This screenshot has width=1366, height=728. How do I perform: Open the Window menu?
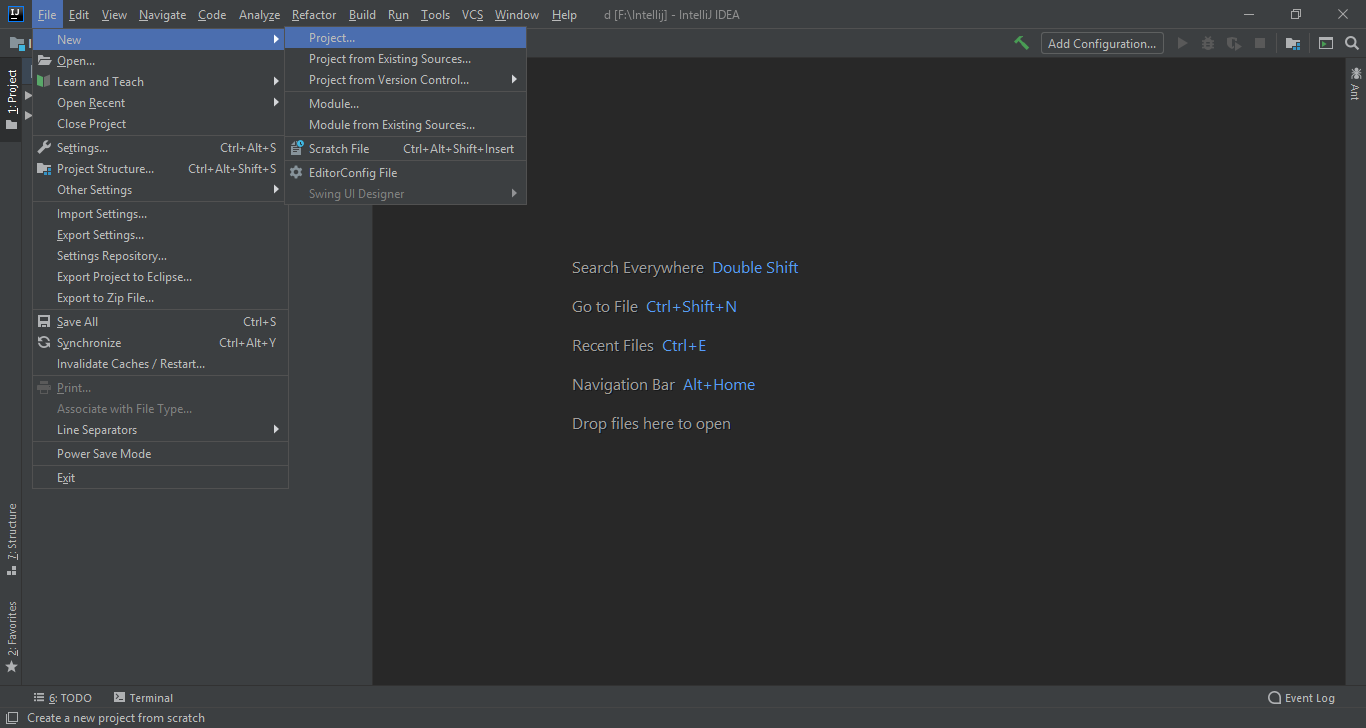click(517, 15)
